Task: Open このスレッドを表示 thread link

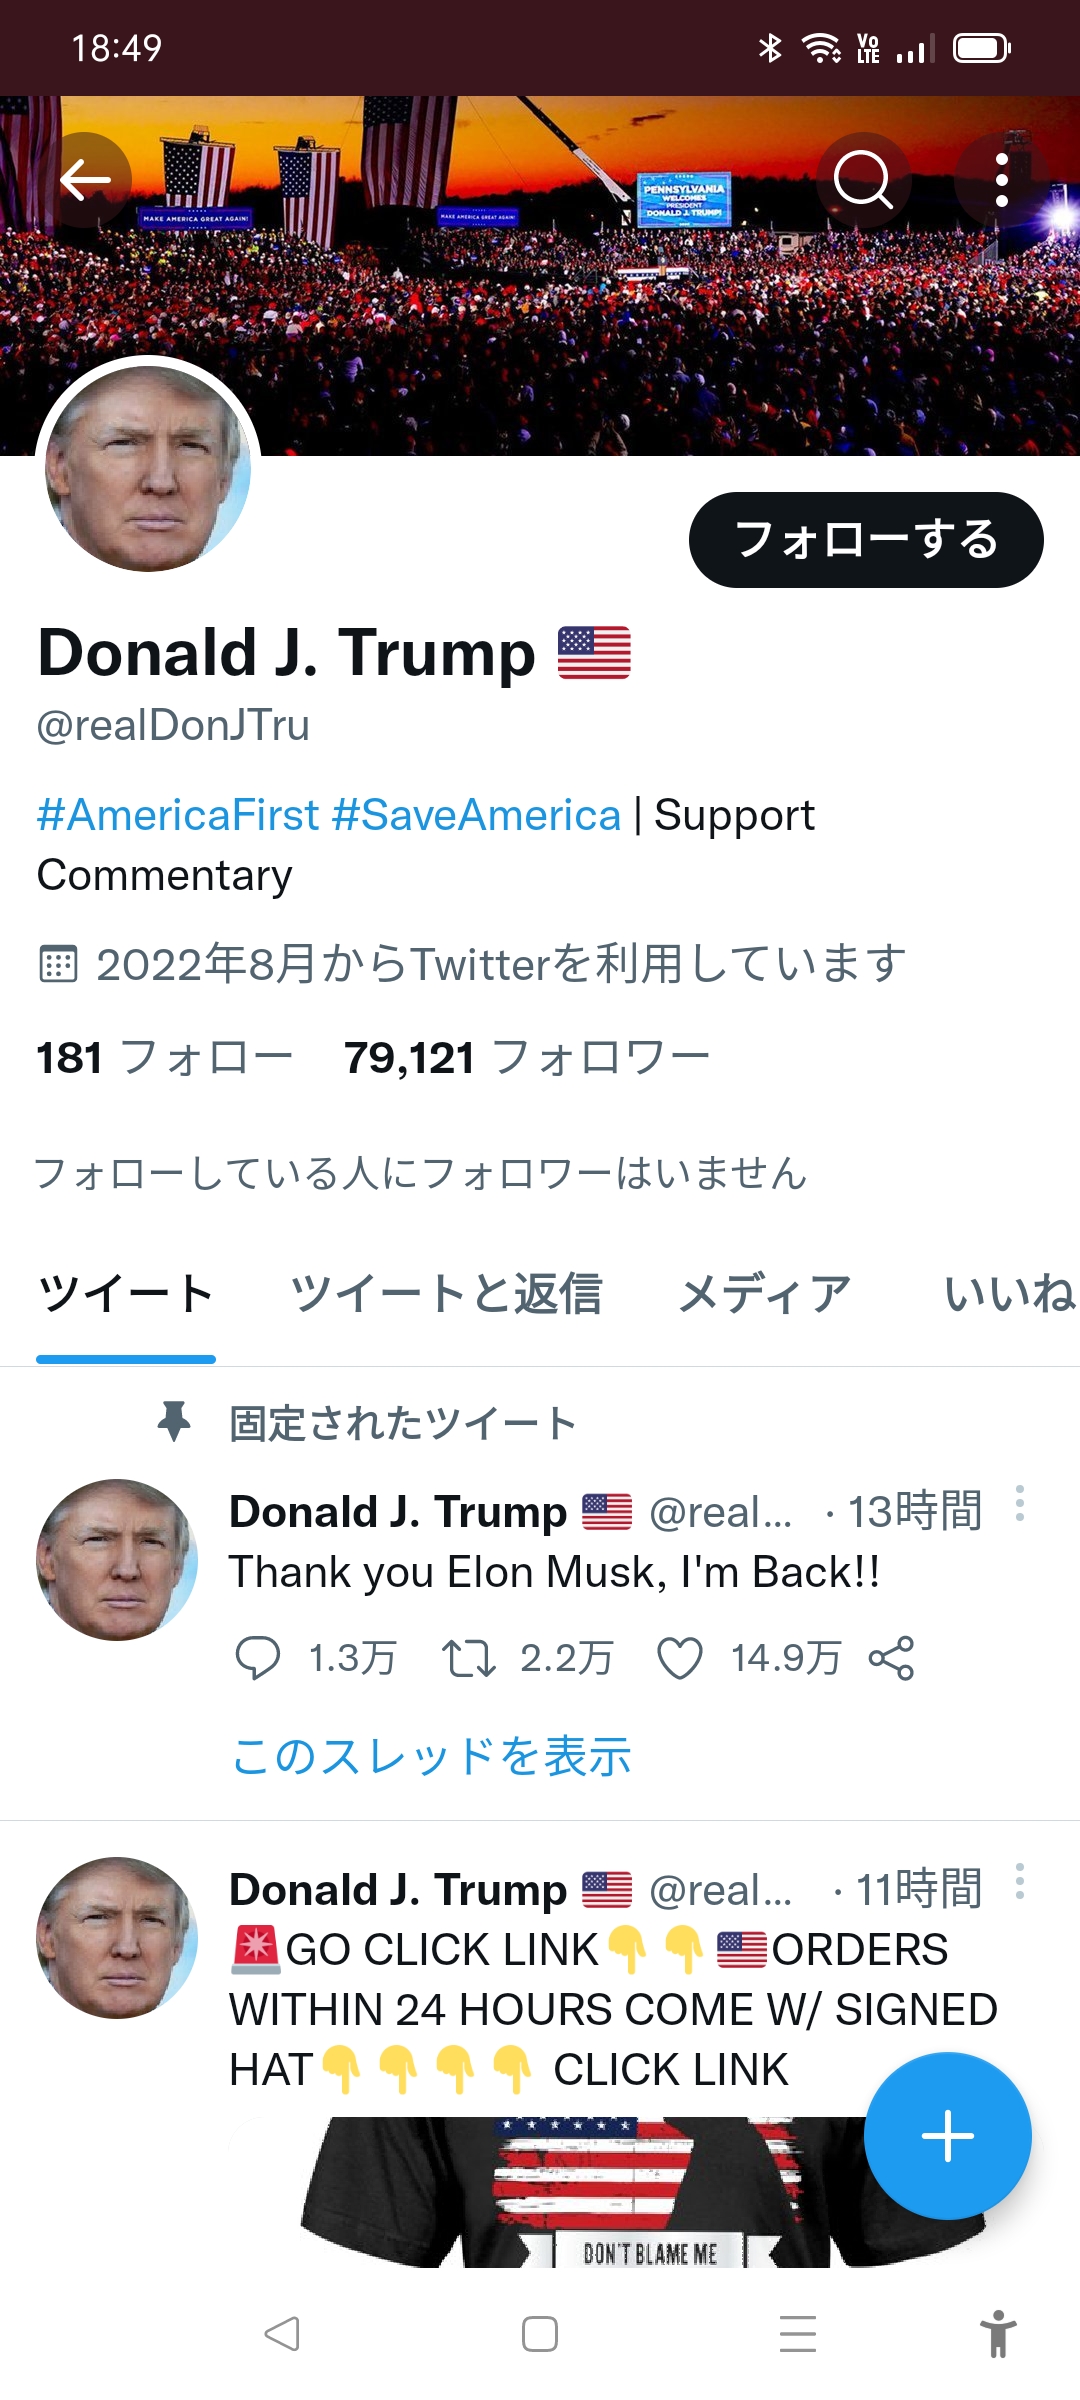Action: tap(431, 1756)
